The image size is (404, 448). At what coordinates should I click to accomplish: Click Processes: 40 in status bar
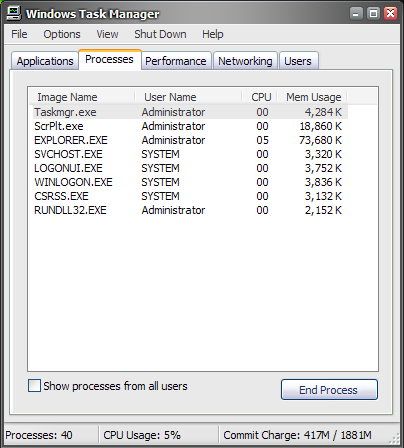[x=39, y=435]
